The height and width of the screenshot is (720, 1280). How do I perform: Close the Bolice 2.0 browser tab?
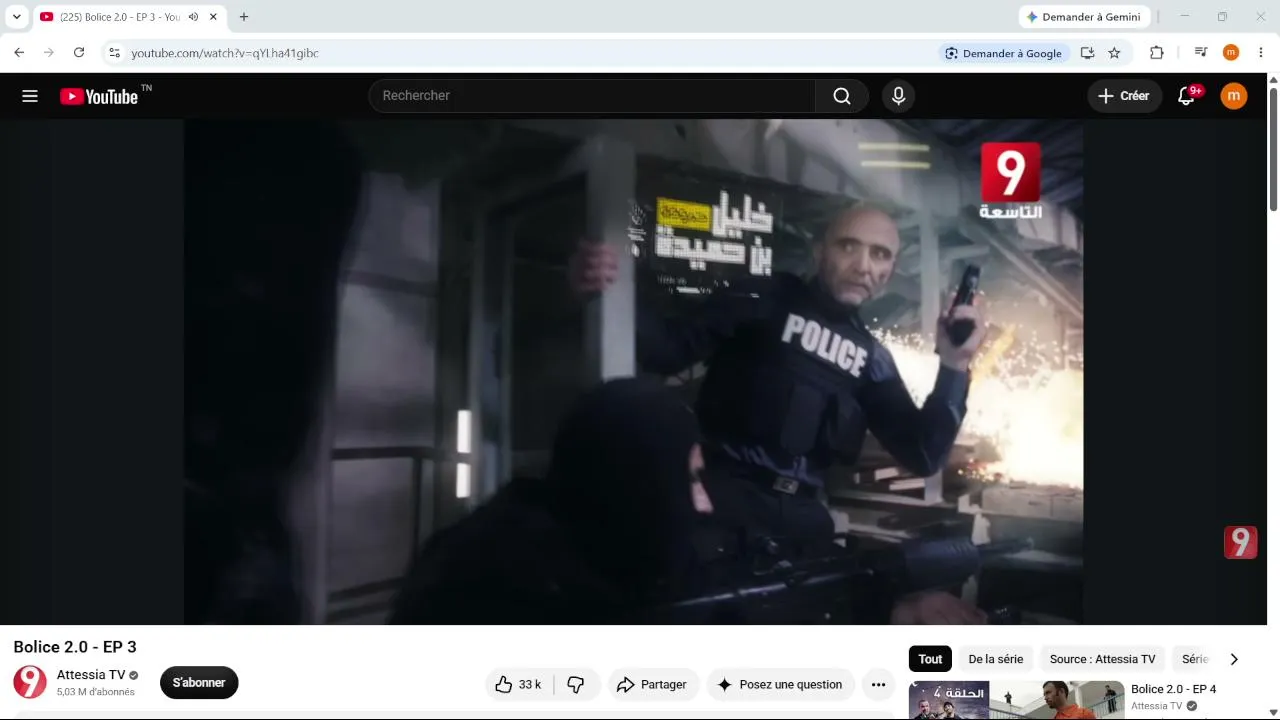[x=213, y=17]
